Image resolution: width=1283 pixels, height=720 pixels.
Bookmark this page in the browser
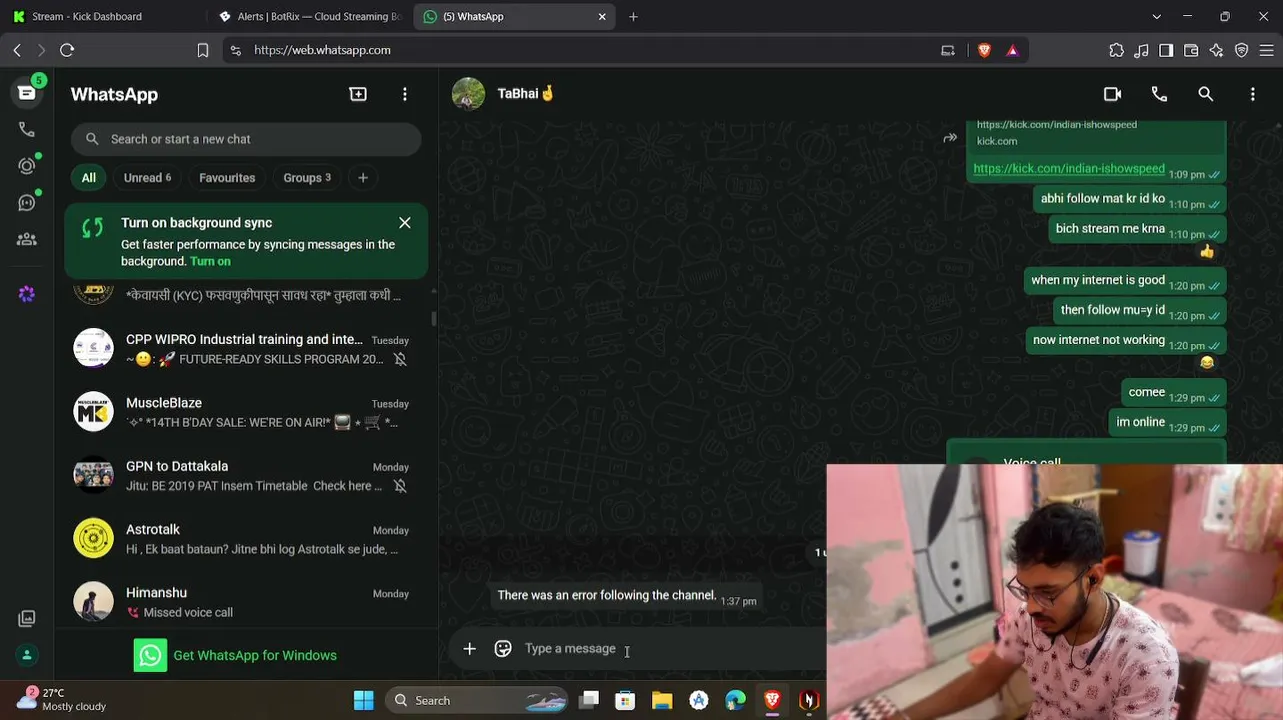tap(203, 50)
